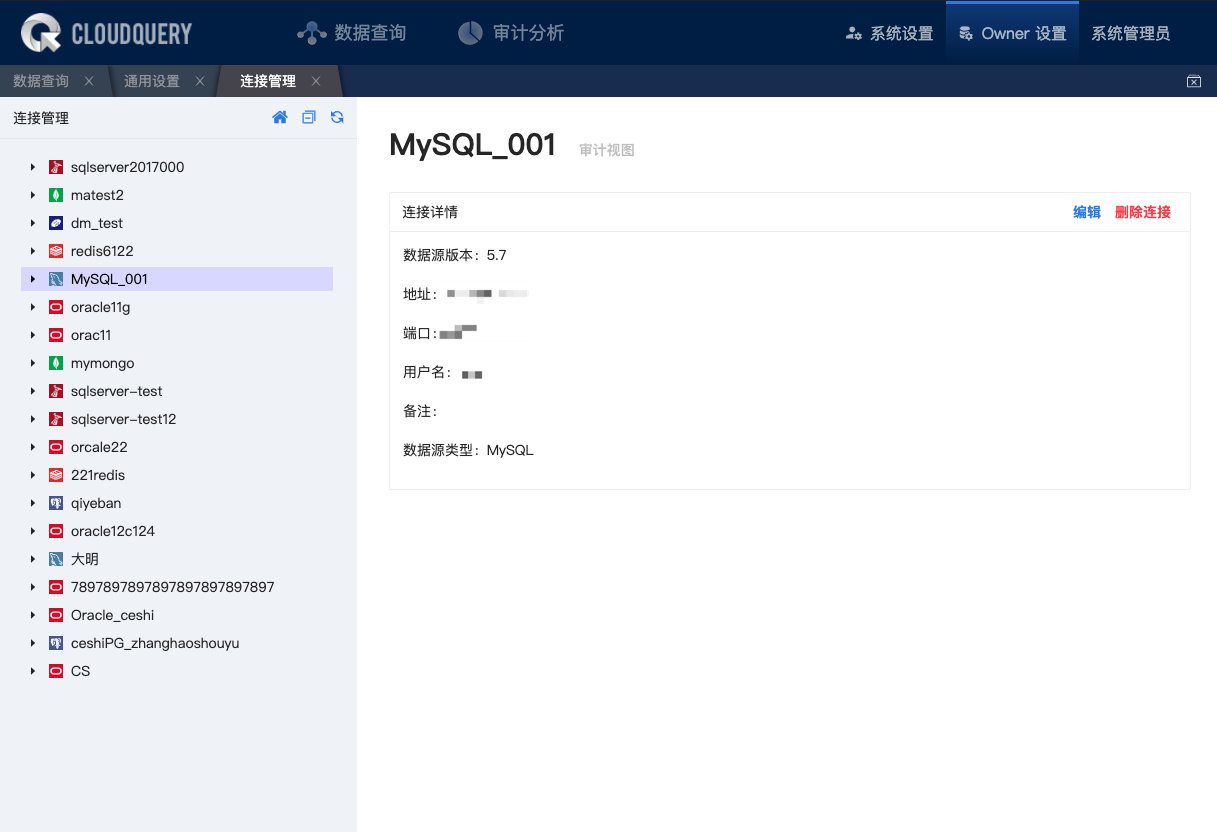This screenshot has height=832, width=1217.
Task: Click the CloudQuery logo
Action: coord(106,33)
